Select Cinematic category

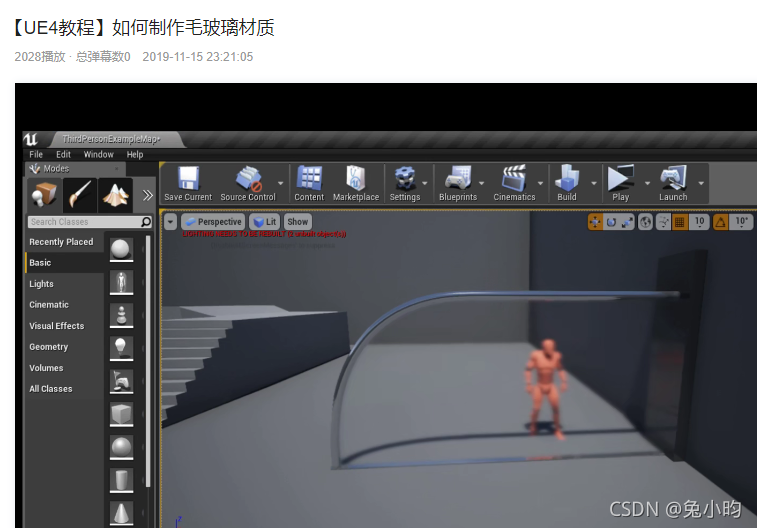pos(64,305)
